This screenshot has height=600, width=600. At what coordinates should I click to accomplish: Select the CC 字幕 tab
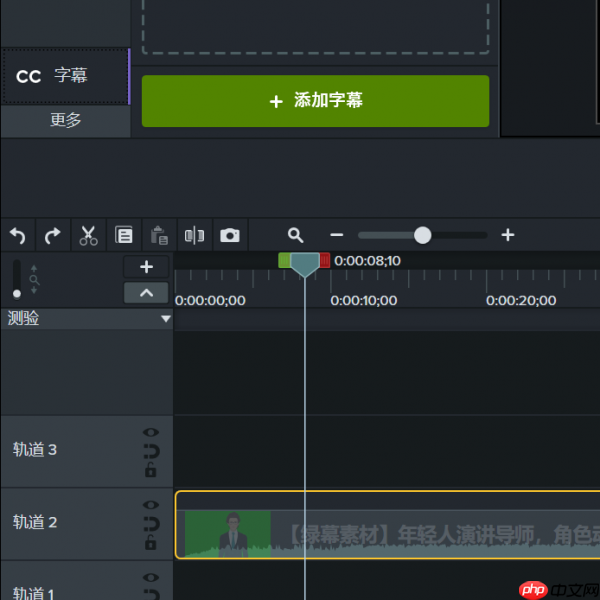[65, 76]
